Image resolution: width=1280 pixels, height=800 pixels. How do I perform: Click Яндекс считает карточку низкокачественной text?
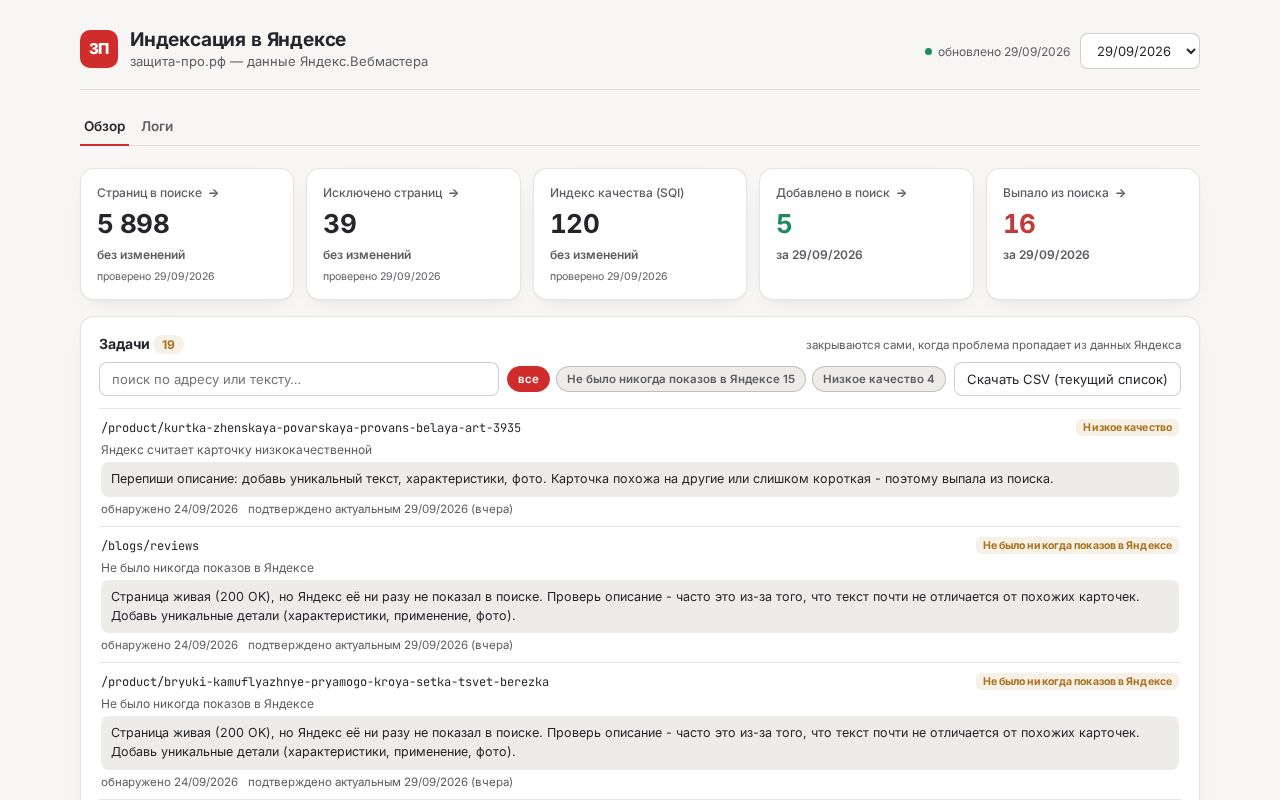(236, 450)
